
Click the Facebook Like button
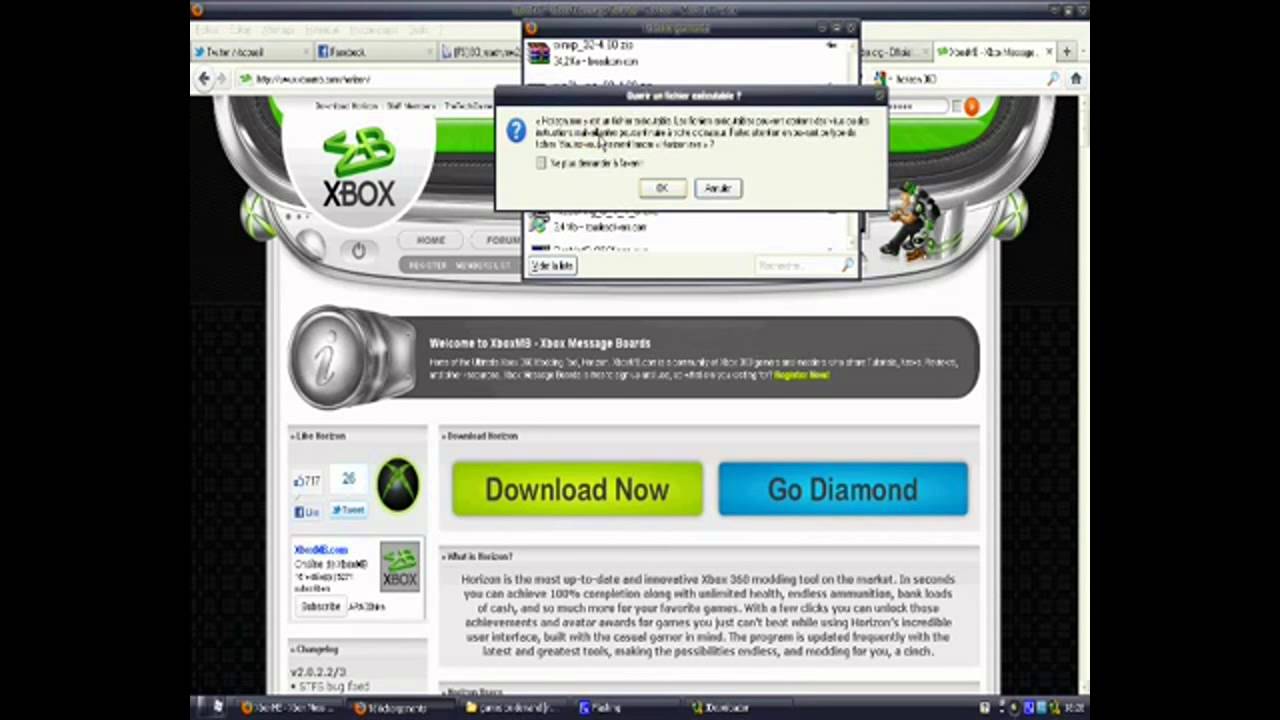coord(307,512)
